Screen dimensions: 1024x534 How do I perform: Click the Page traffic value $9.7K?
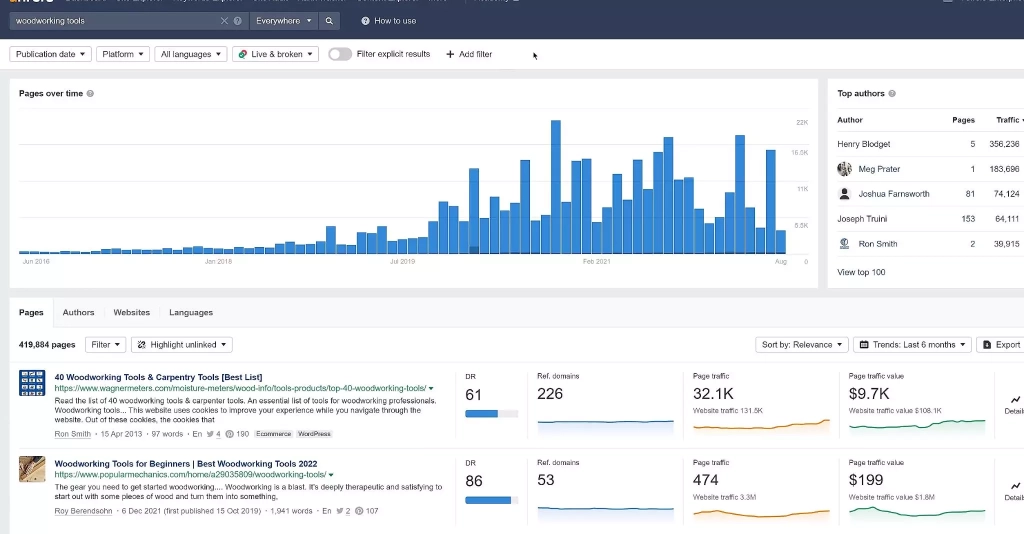[x=869, y=394]
